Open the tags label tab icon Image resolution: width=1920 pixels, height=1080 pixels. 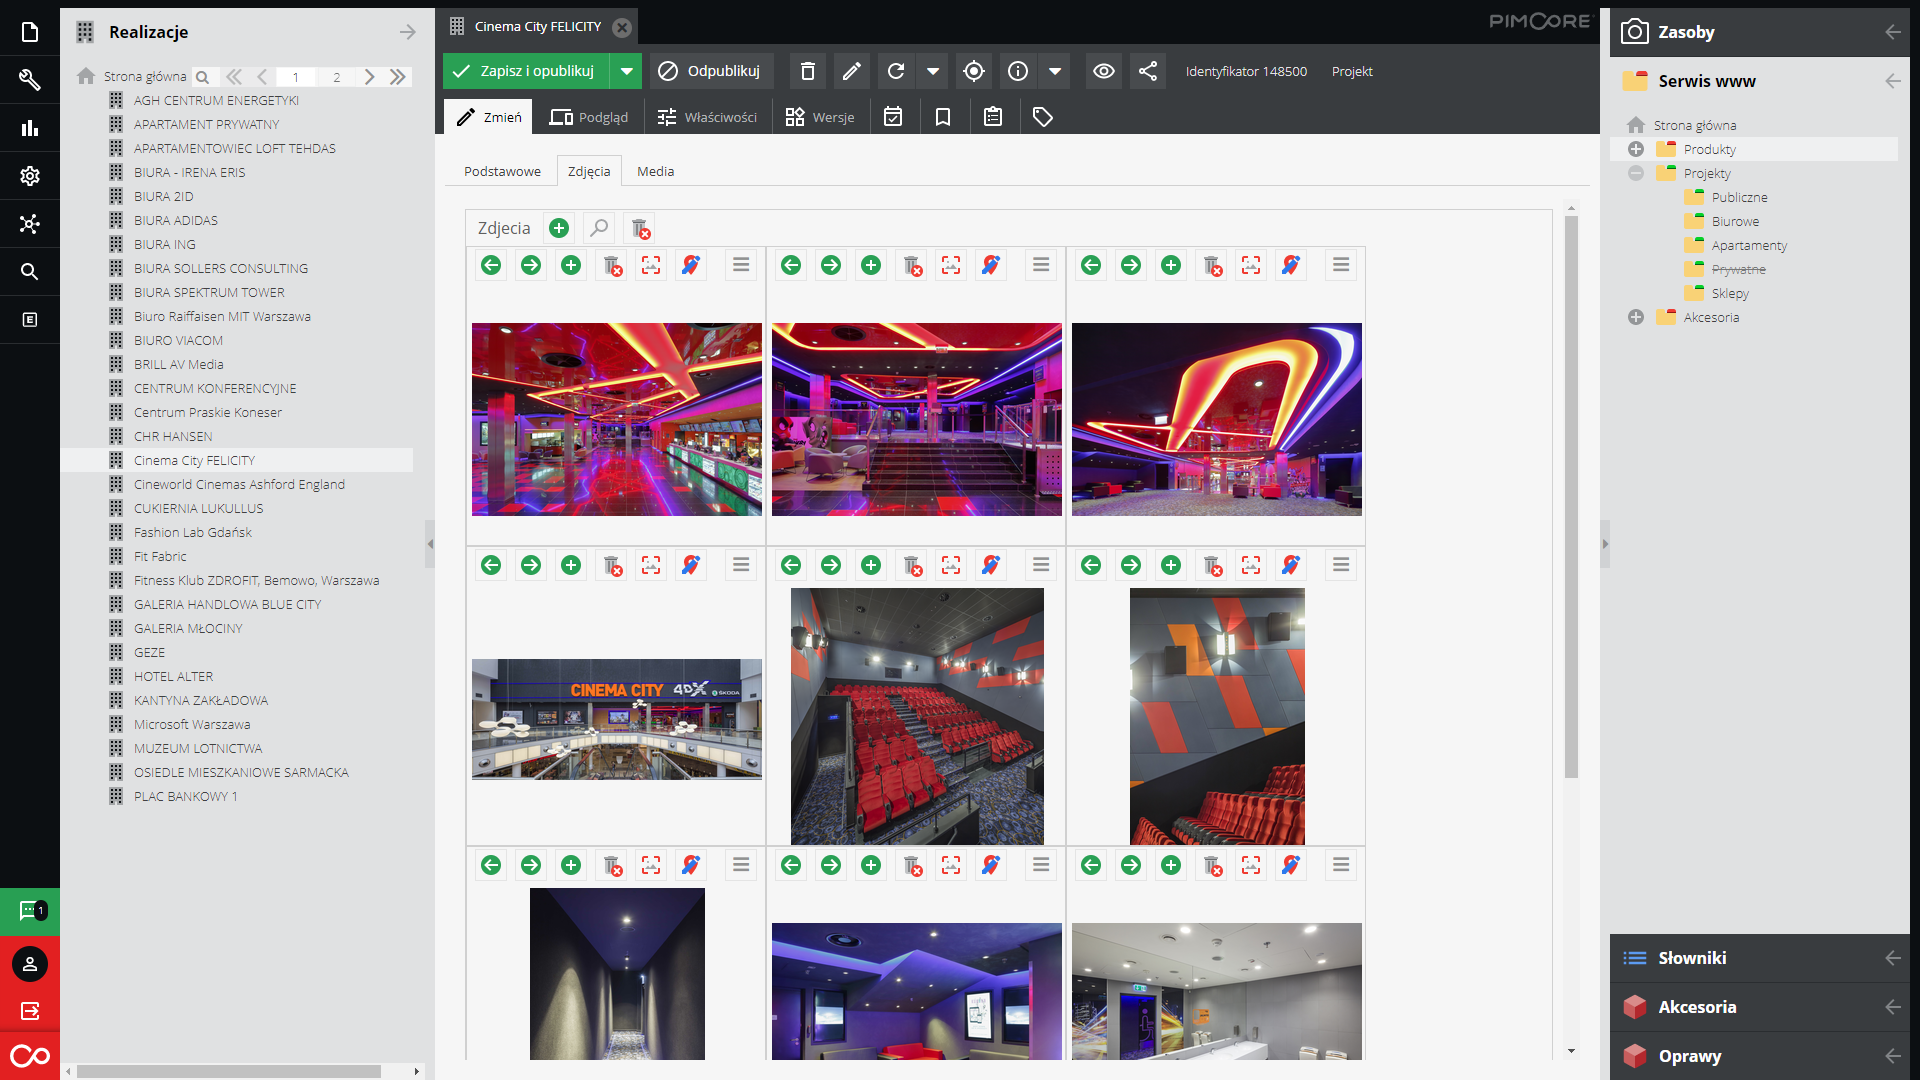[x=1043, y=117]
